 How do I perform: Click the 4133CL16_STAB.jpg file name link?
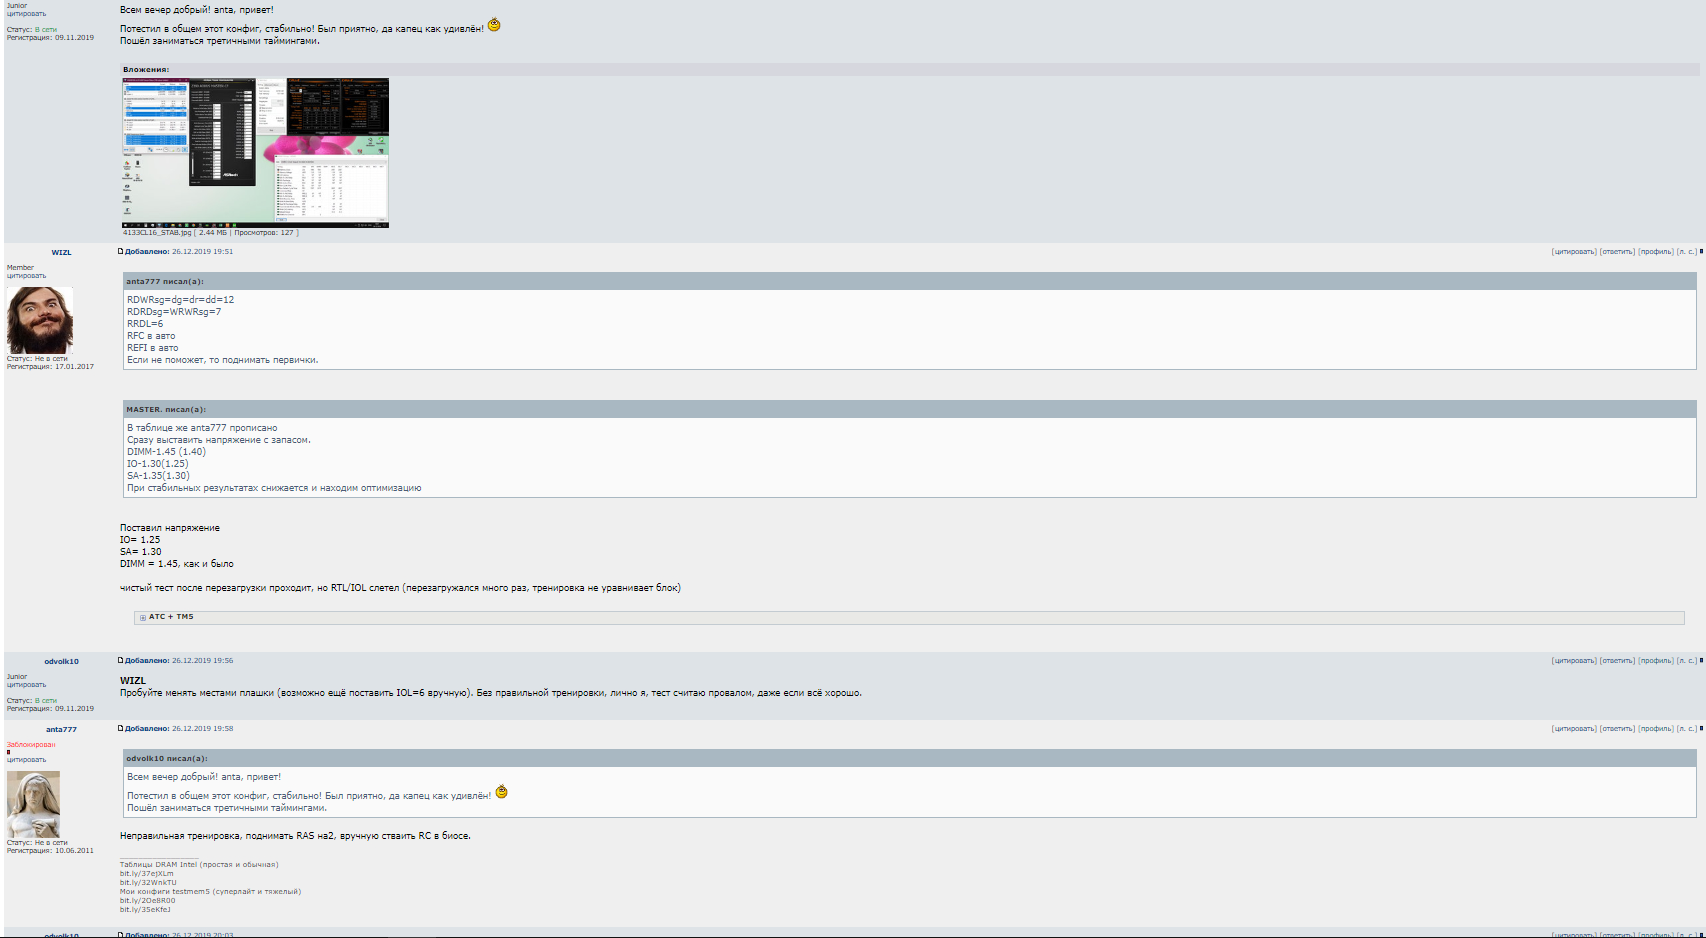(x=157, y=233)
